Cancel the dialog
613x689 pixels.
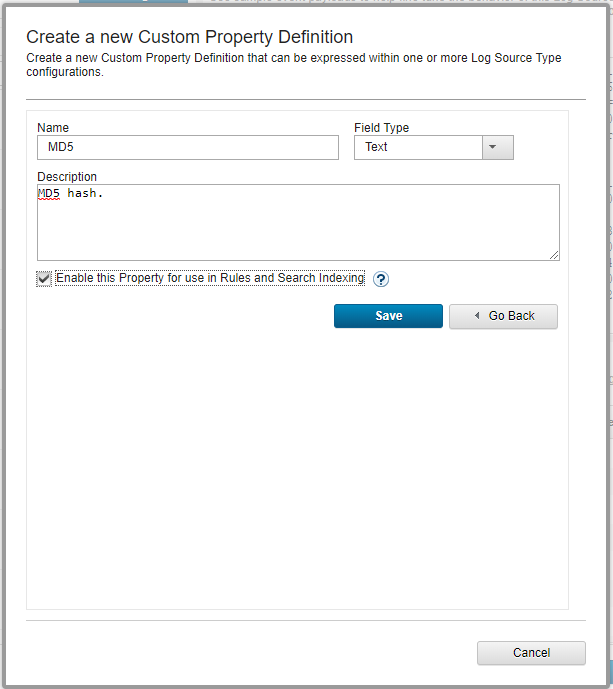pos(531,653)
